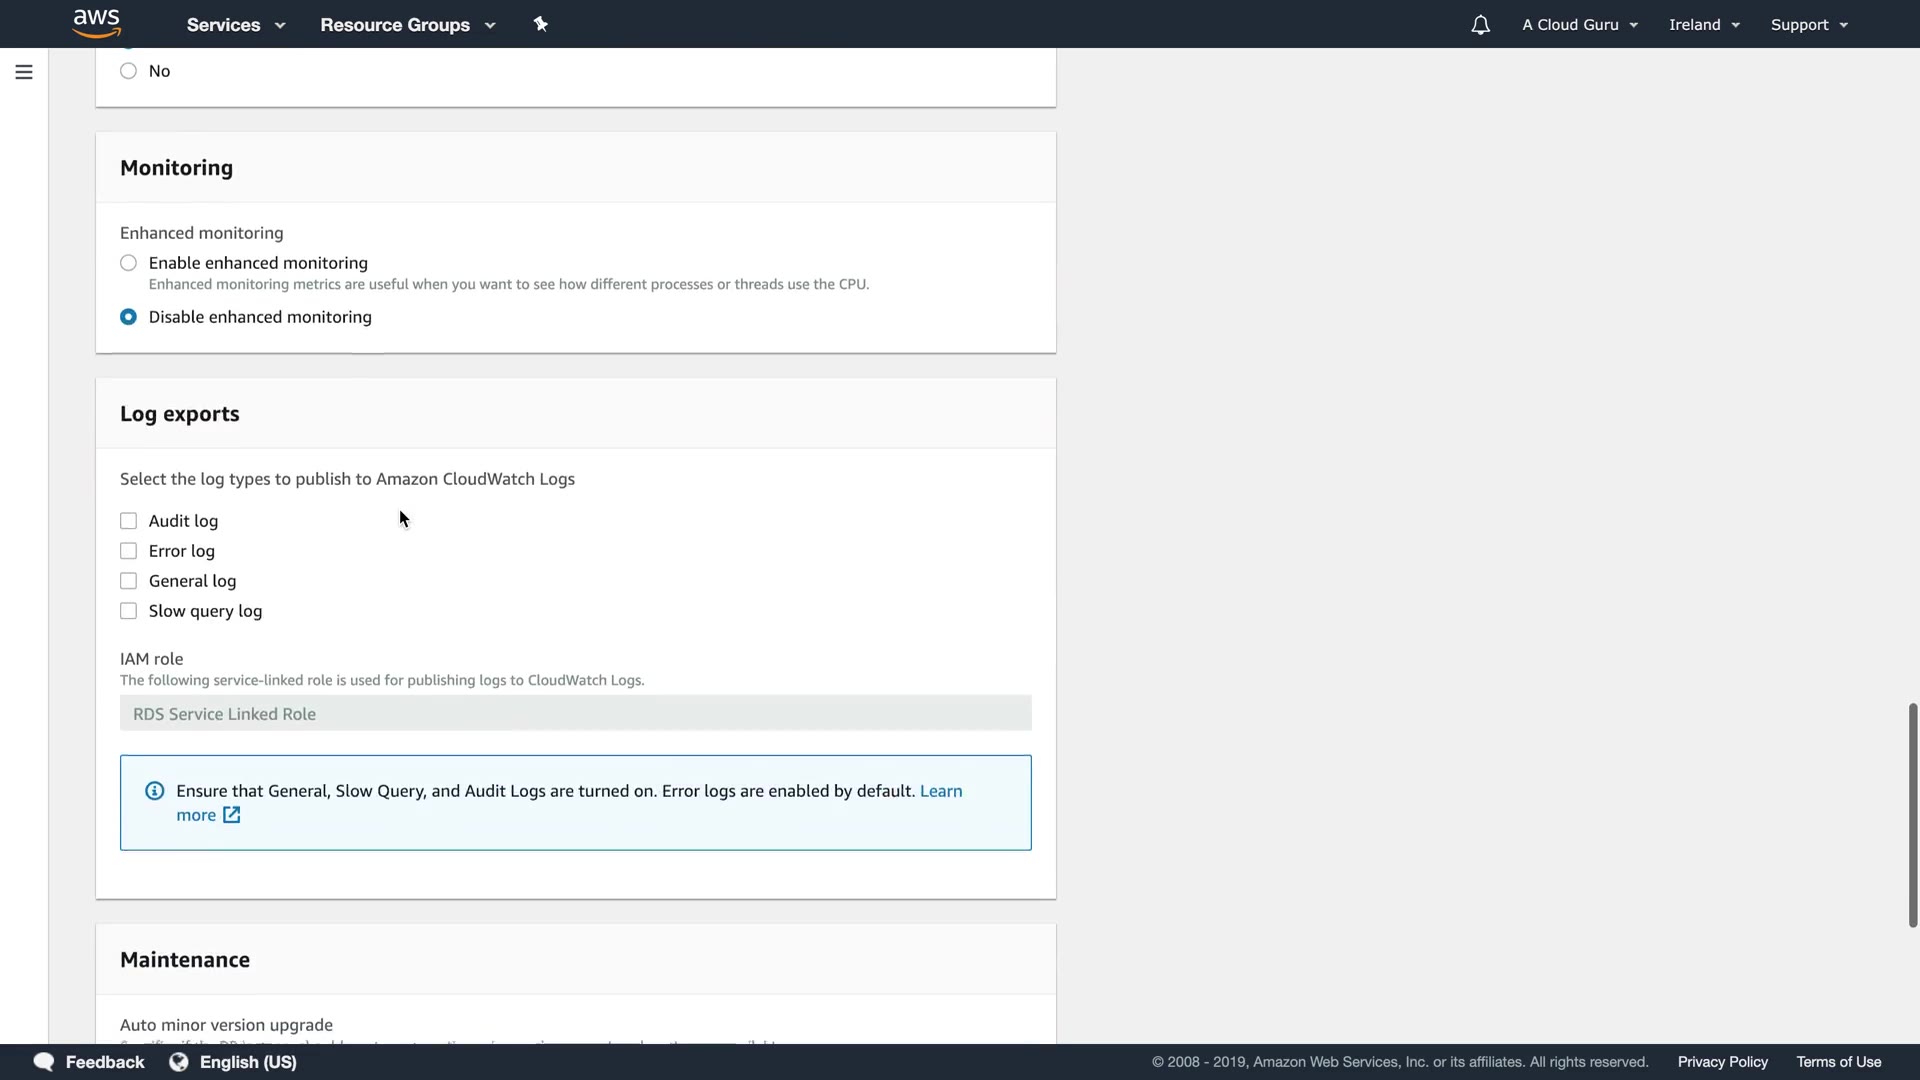Check the Audit log checkbox
The height and width of the screenshot is (1080, 1920).
(x=129, y=521)
